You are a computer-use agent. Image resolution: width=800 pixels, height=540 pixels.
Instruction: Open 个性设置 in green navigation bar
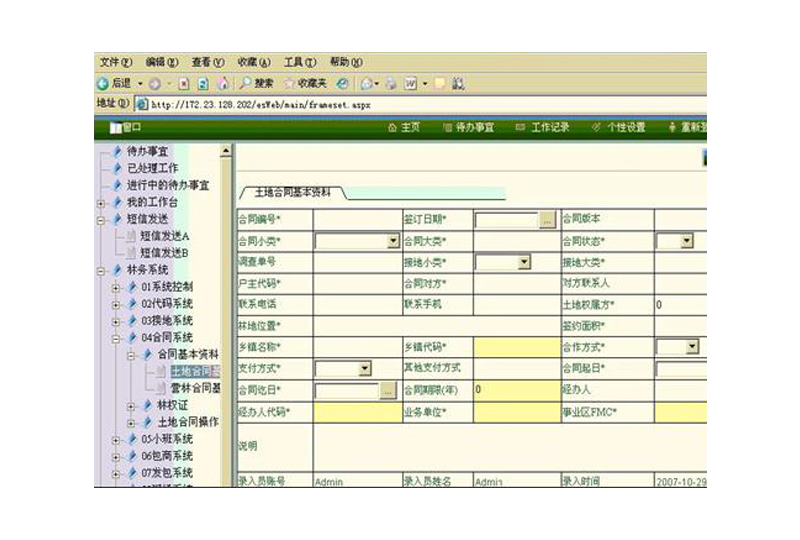tap(618, 128)
